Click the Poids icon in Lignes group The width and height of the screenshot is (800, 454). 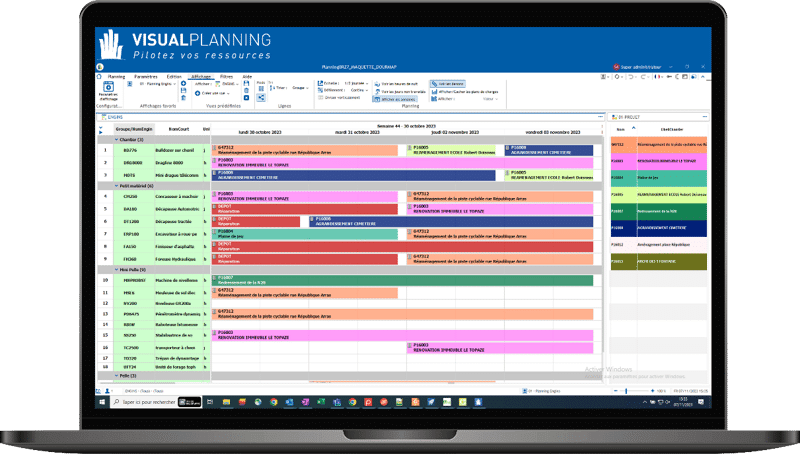pyautogui.click(x=261, y=88)
